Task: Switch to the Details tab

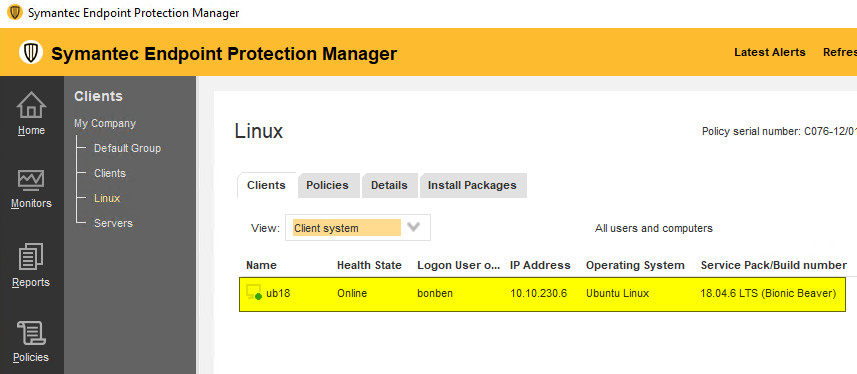Action: [389, 185]
